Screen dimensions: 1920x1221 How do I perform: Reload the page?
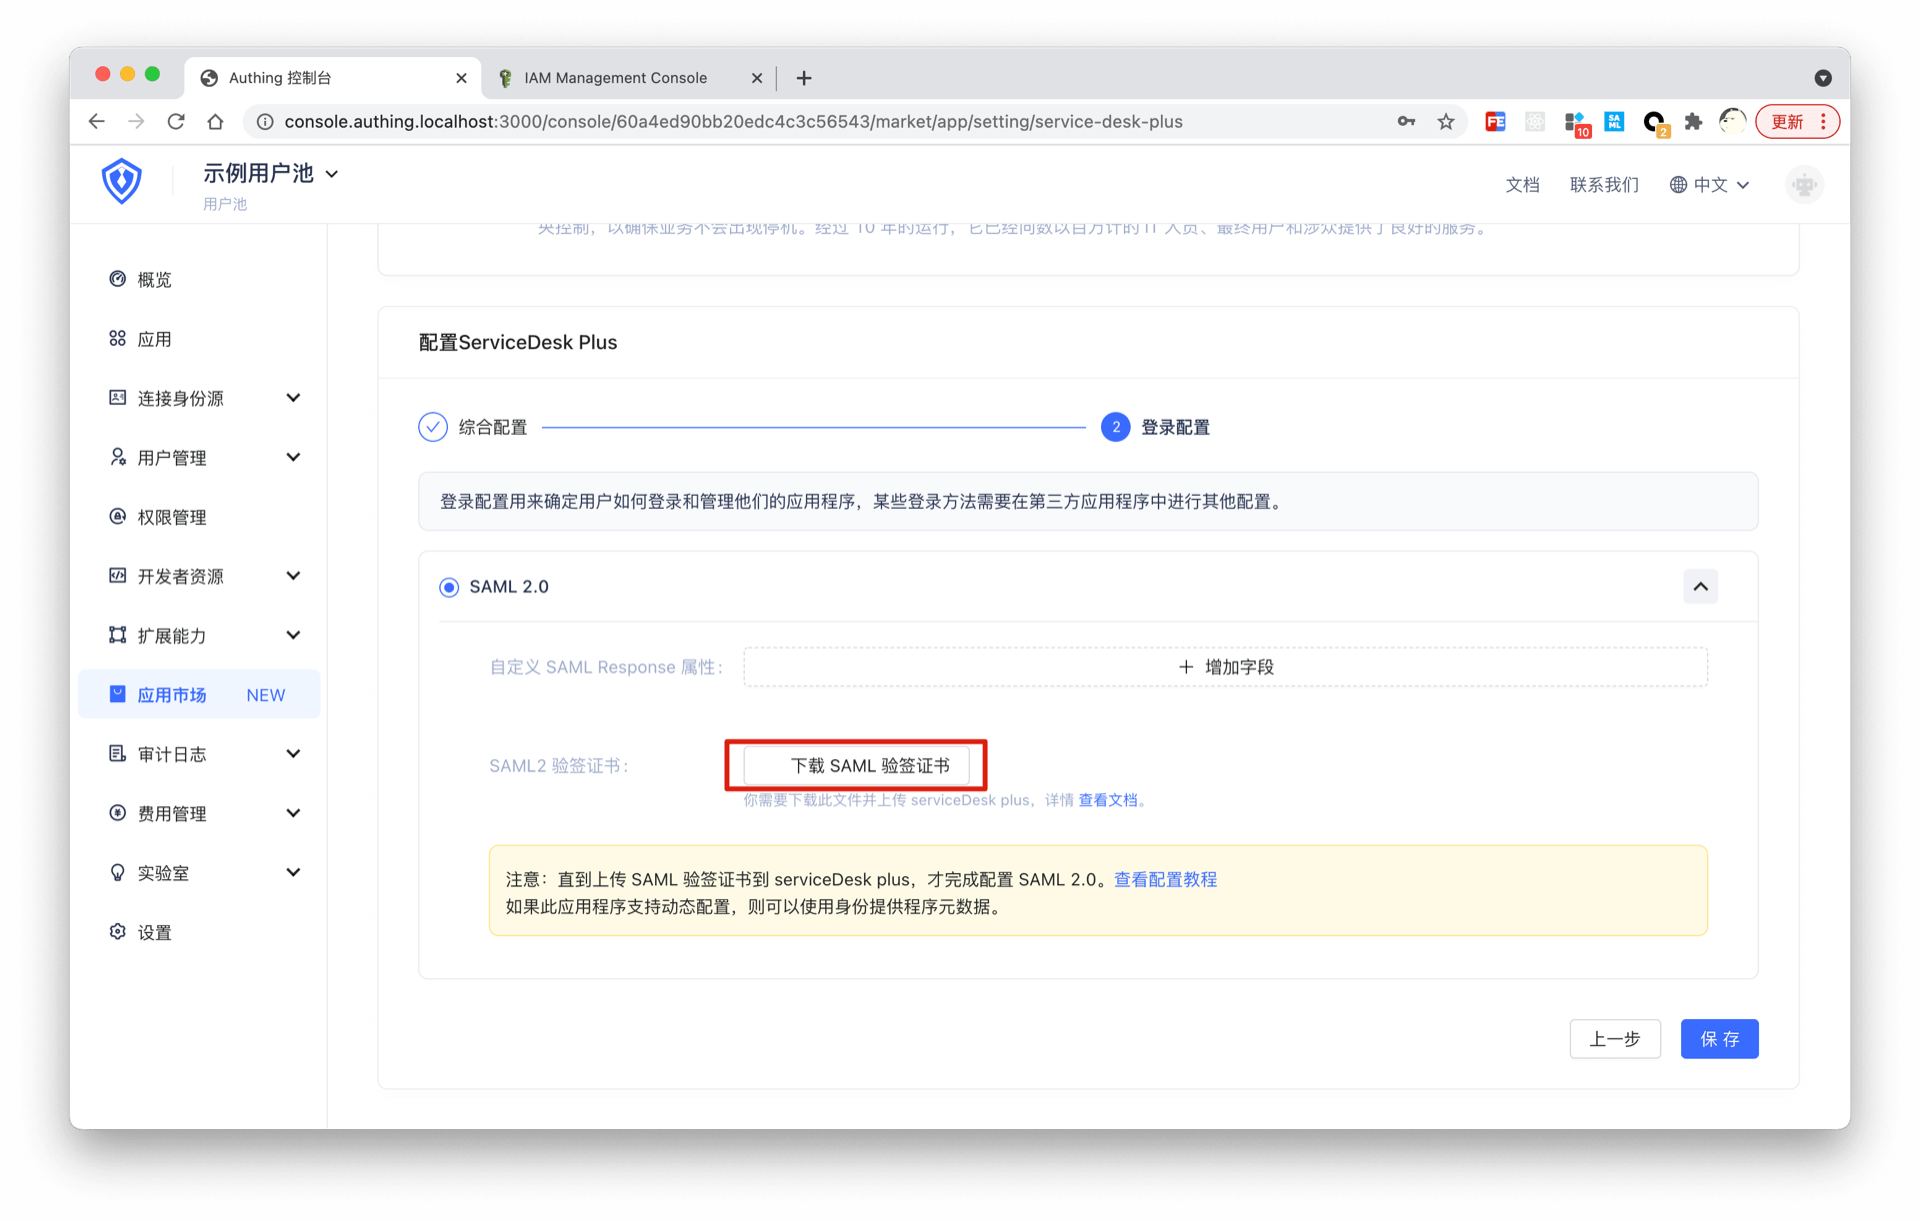tap(176, 122)
